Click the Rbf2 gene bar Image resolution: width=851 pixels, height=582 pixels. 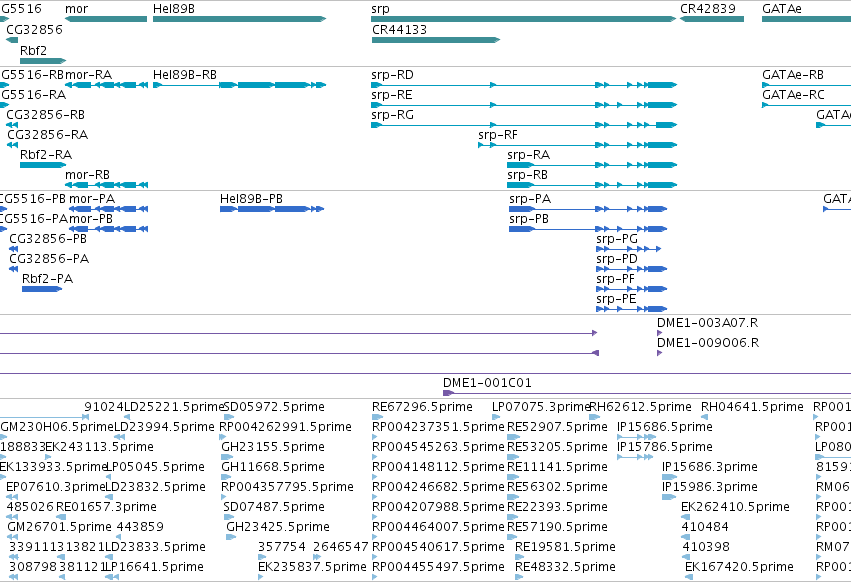coord(43,61)
